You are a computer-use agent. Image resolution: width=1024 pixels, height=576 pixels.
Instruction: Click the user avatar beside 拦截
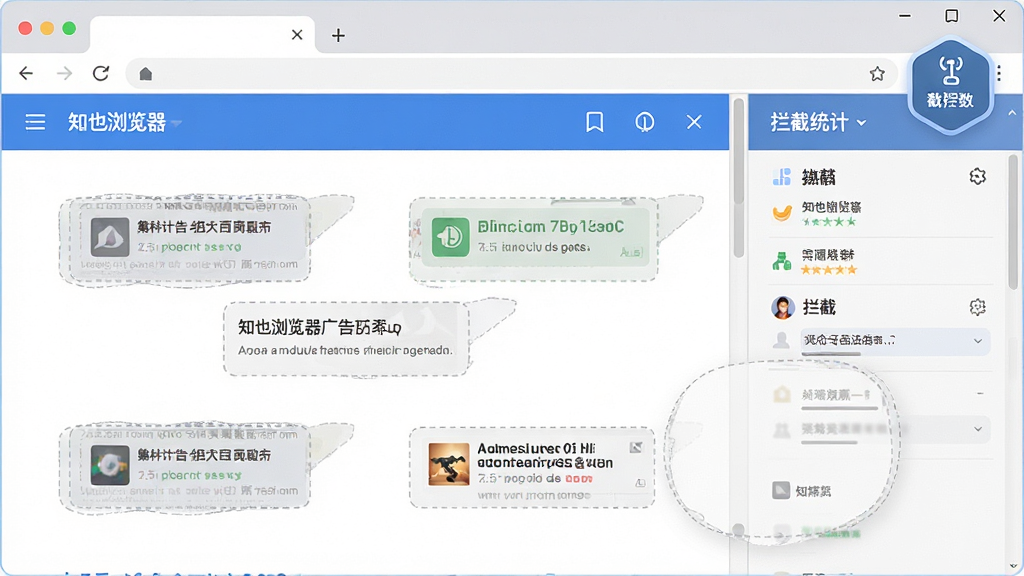click(x=782, y=307)
